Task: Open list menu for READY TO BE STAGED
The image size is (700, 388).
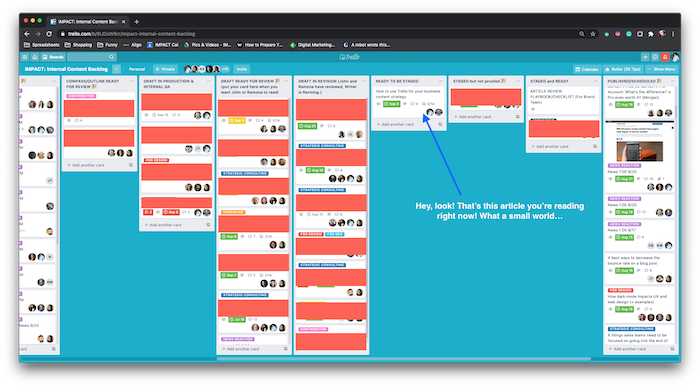Action: [x=441, y=81]
